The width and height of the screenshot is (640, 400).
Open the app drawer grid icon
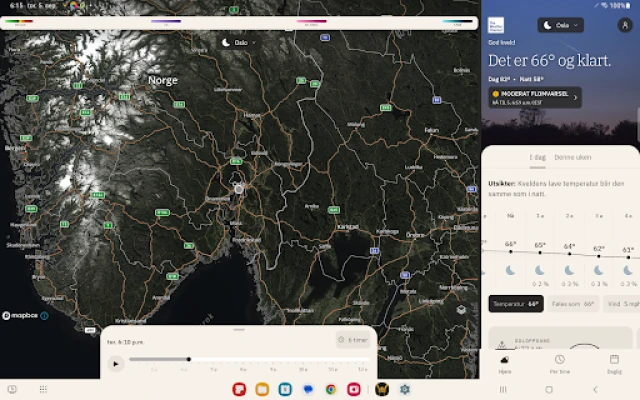[43, 389]
